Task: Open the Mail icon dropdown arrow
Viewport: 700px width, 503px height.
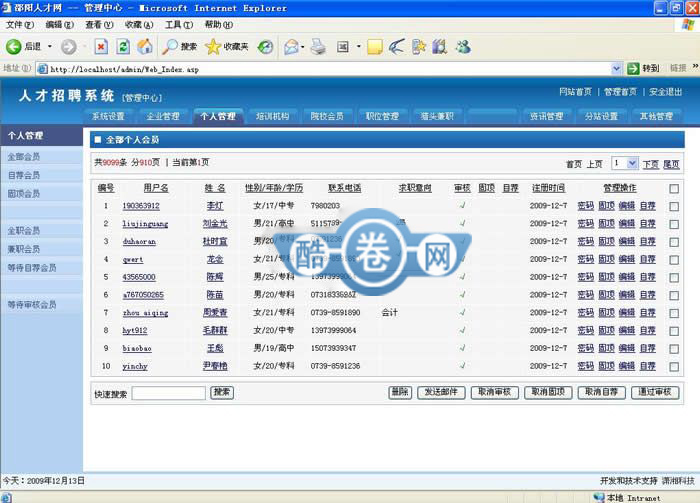Action: (x=302, y=46)
